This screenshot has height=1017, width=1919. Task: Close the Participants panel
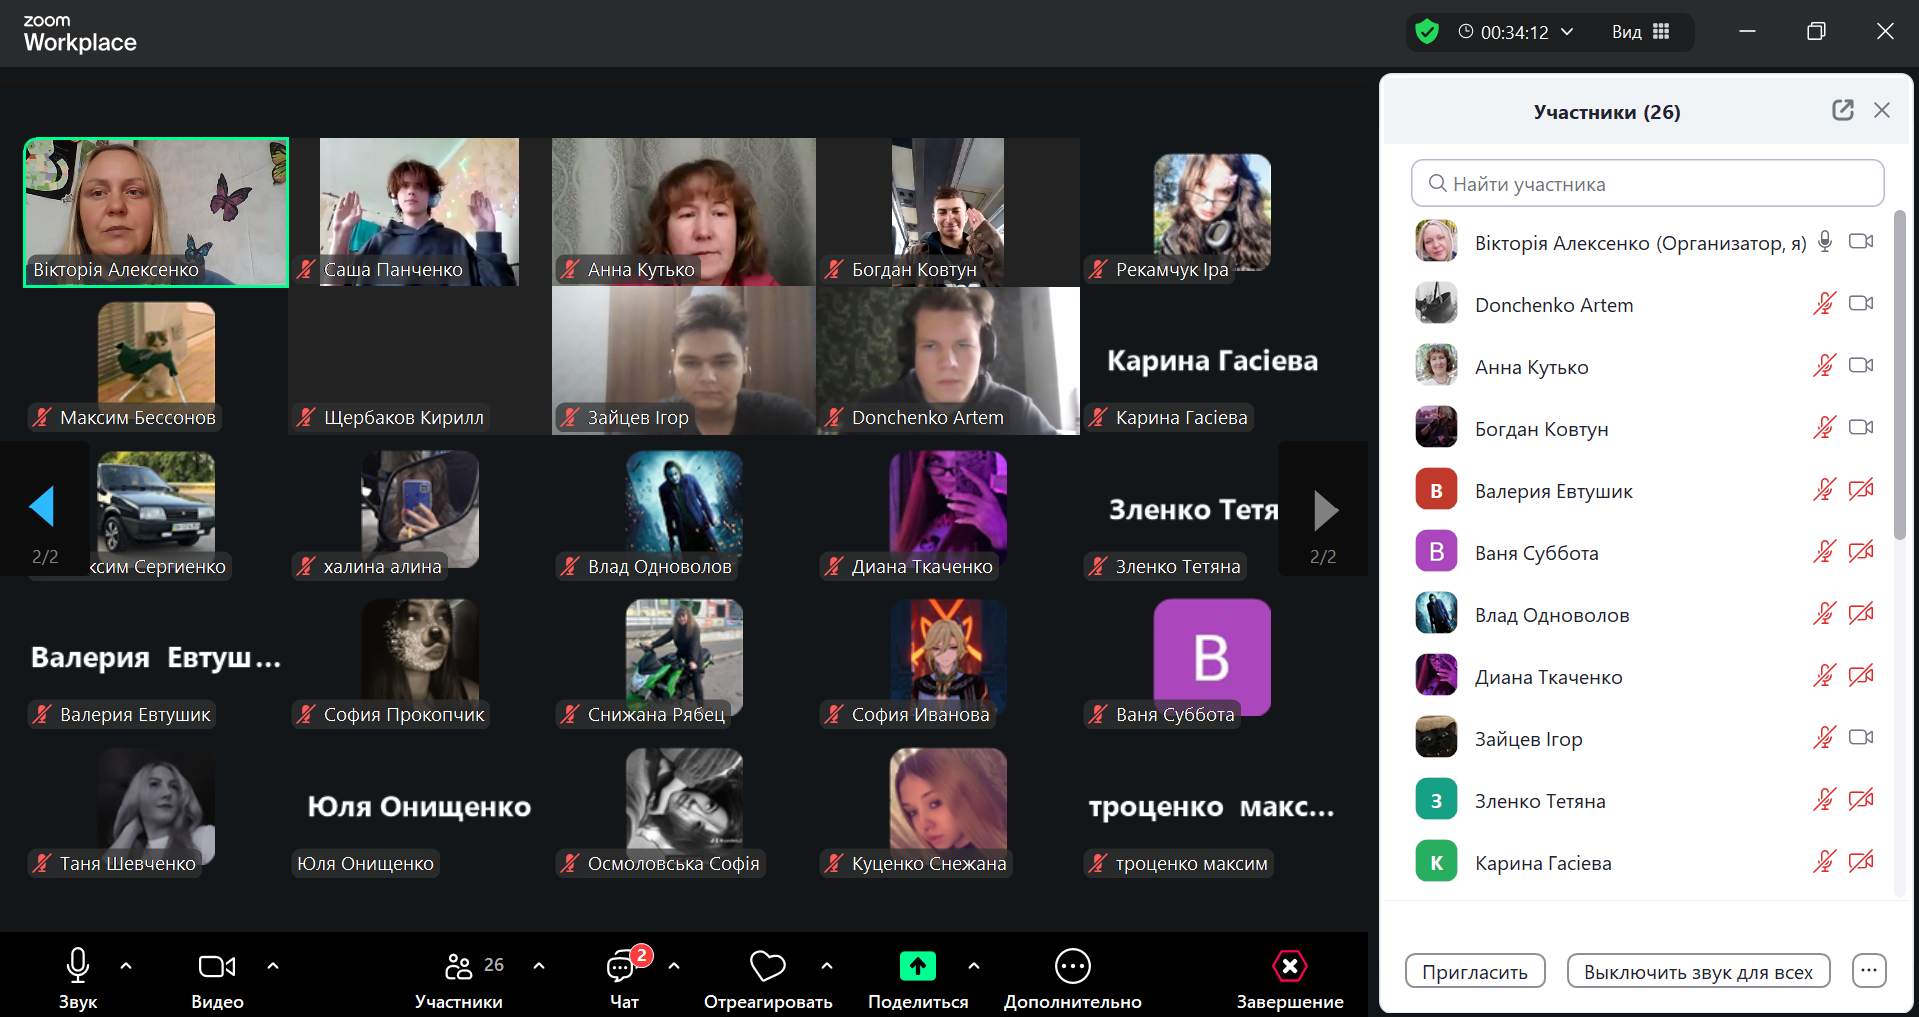[x=1882, y=110]
